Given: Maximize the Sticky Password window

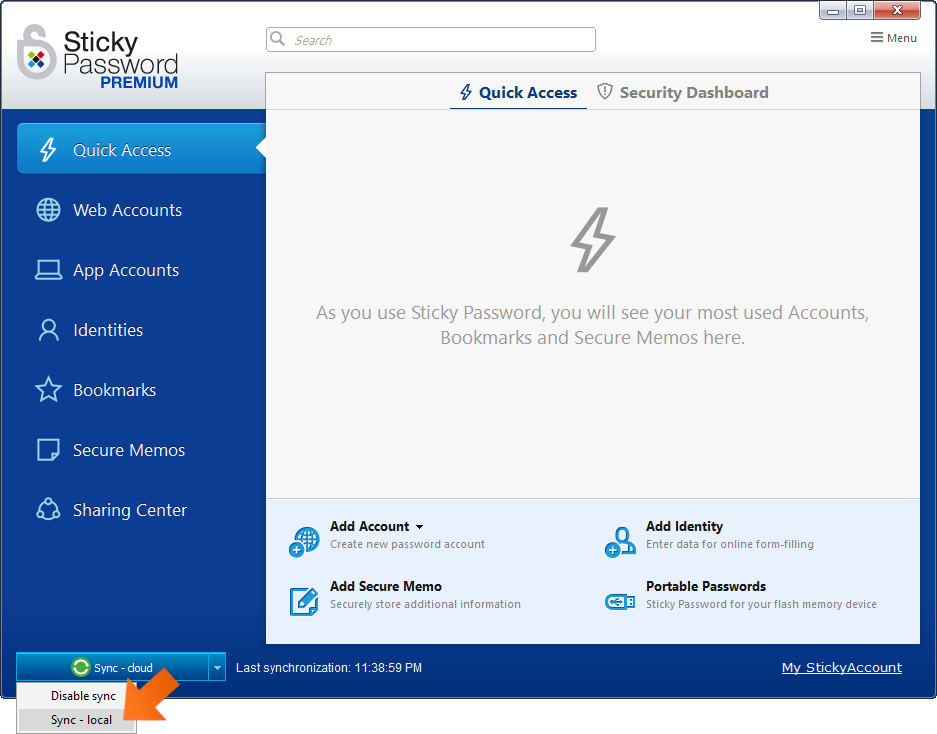Looking at the screenshot, I should click(x=859, y=10).
